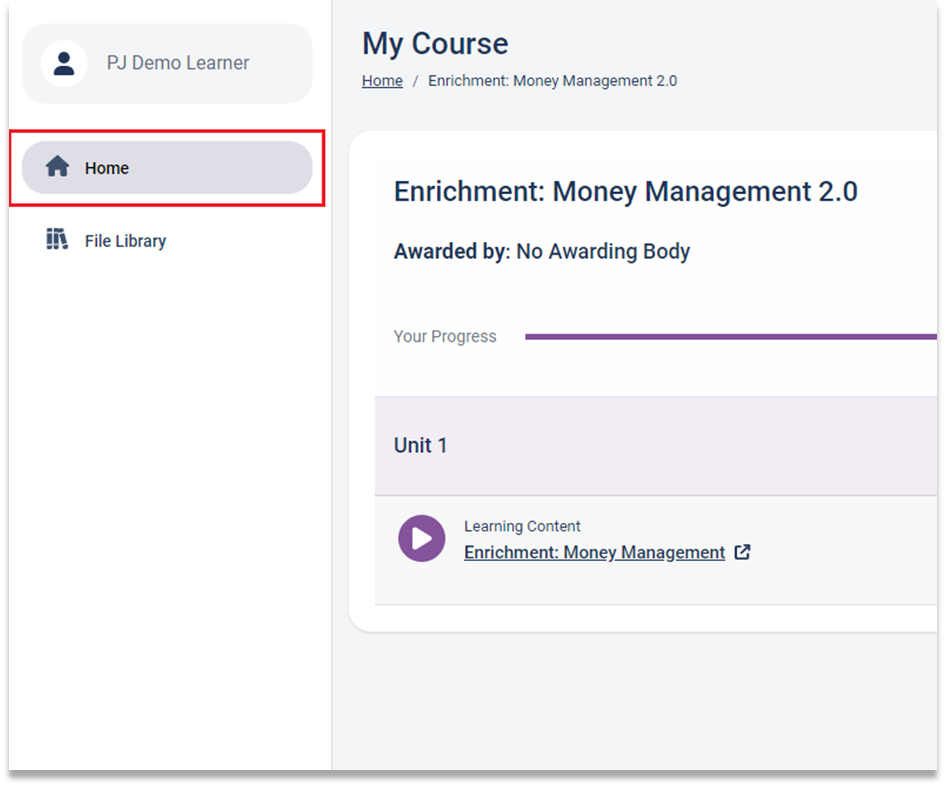Click the Enrichment: Money Management 2.0 course heading

626,192
